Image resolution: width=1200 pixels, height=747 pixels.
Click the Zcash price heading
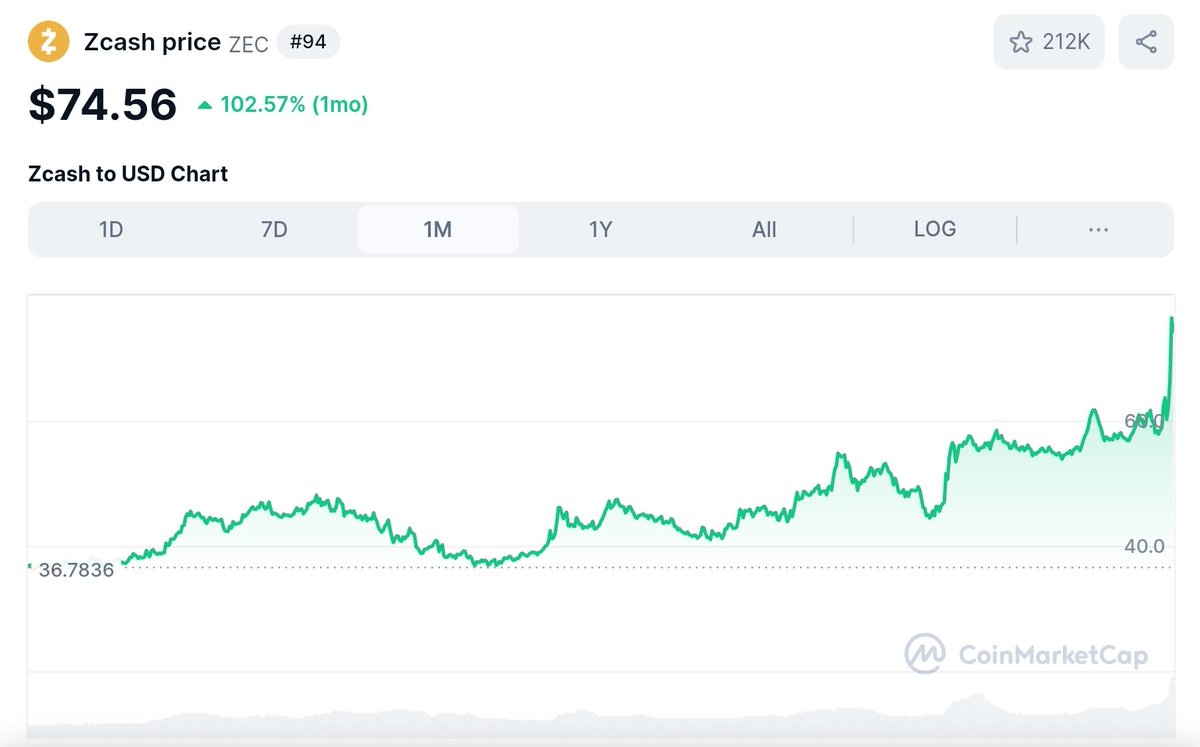pyautogui.click(x=152, y=42)
